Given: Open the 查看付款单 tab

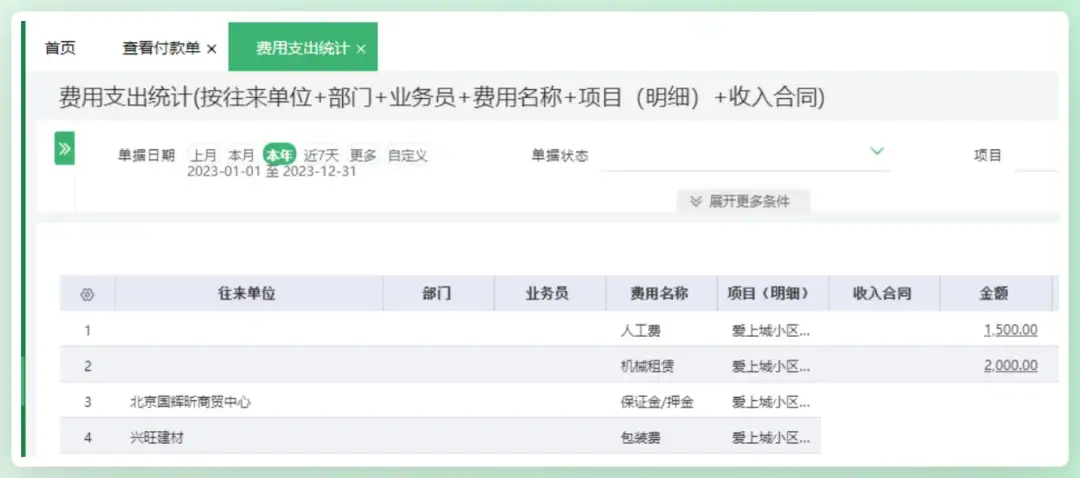Looking at the screenshot, I should click(x=161, y=48).
